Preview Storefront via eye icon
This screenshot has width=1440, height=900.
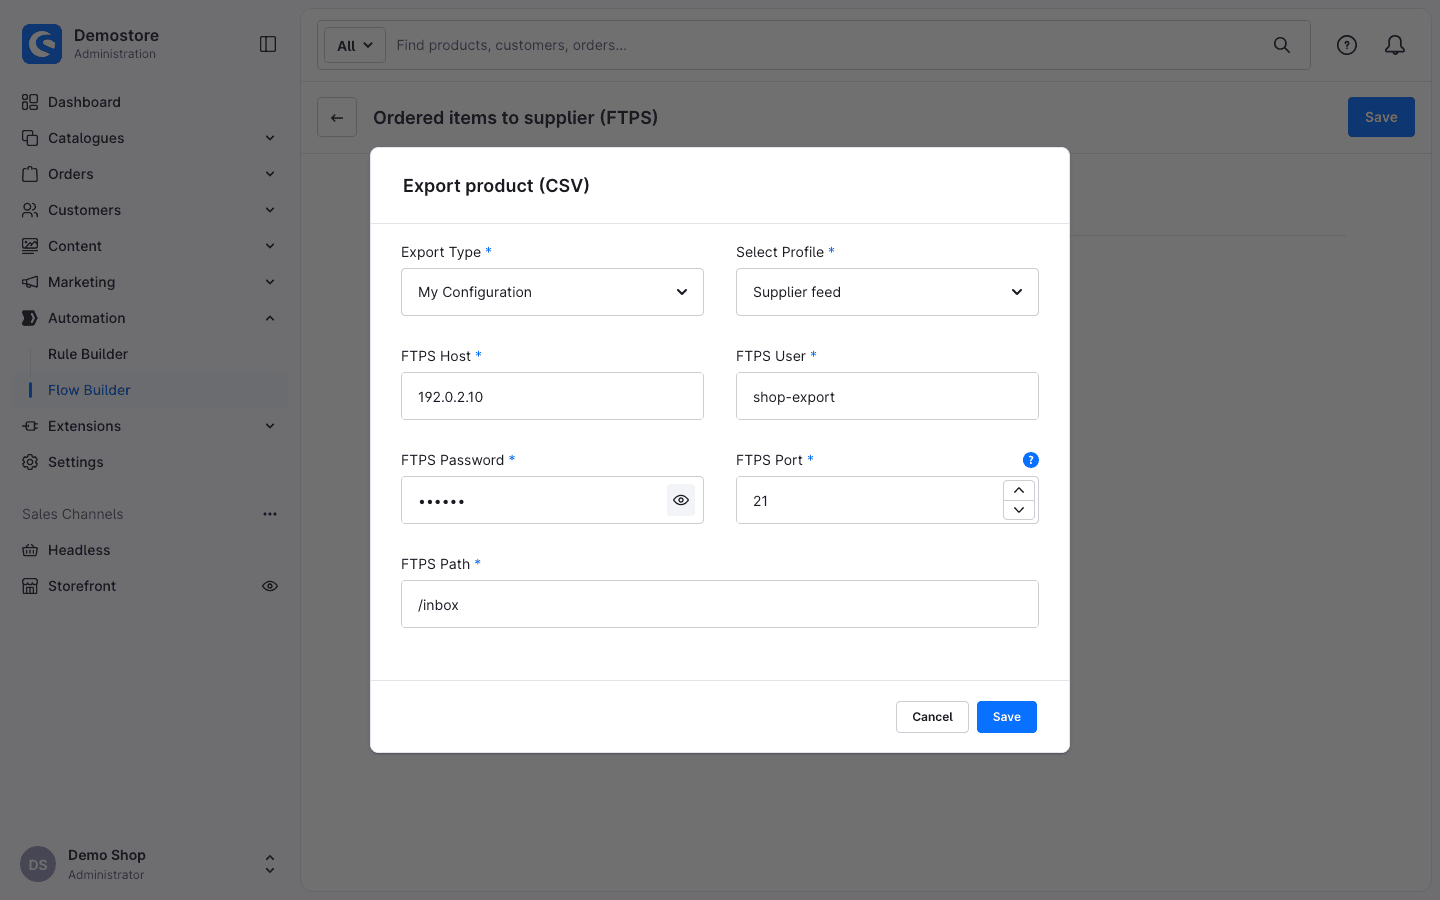270,586
